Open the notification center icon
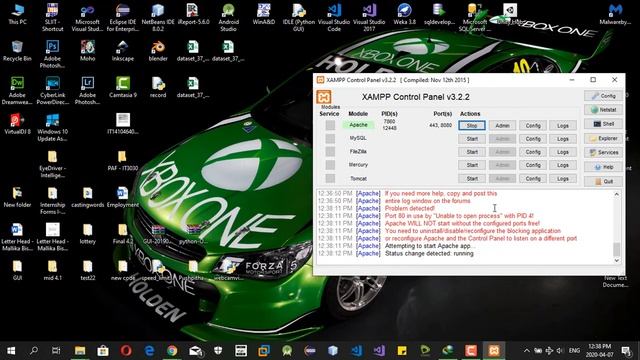This screenshot has height=360, width=640. coord(626,350)
